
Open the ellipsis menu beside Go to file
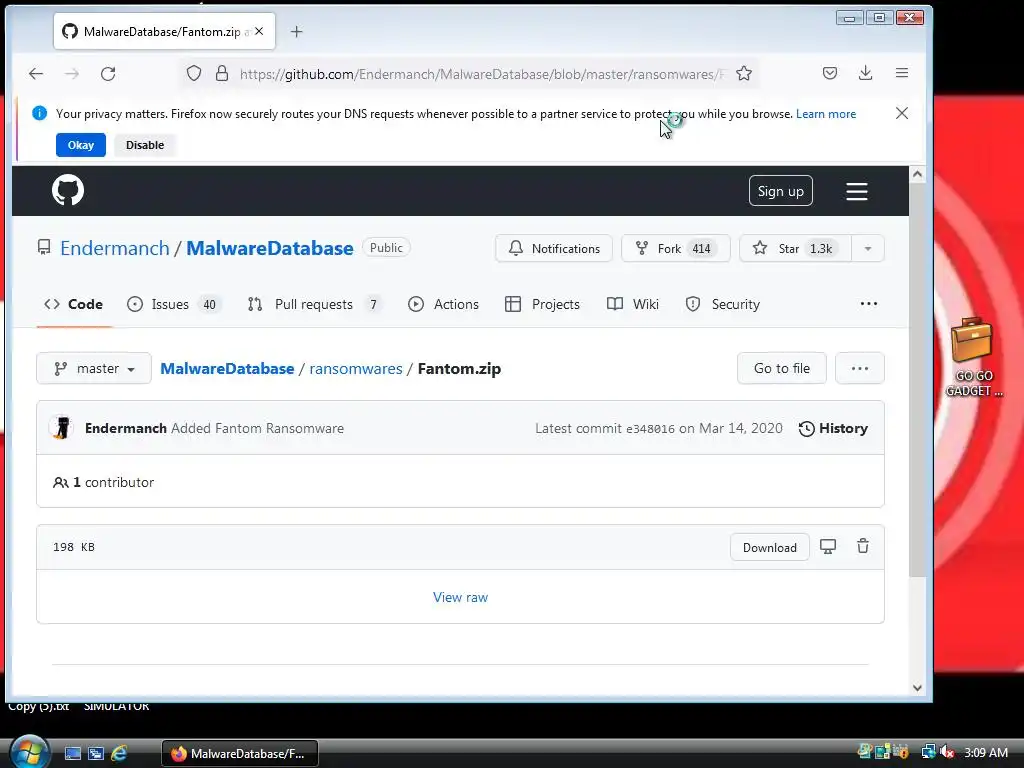point(860,368)
